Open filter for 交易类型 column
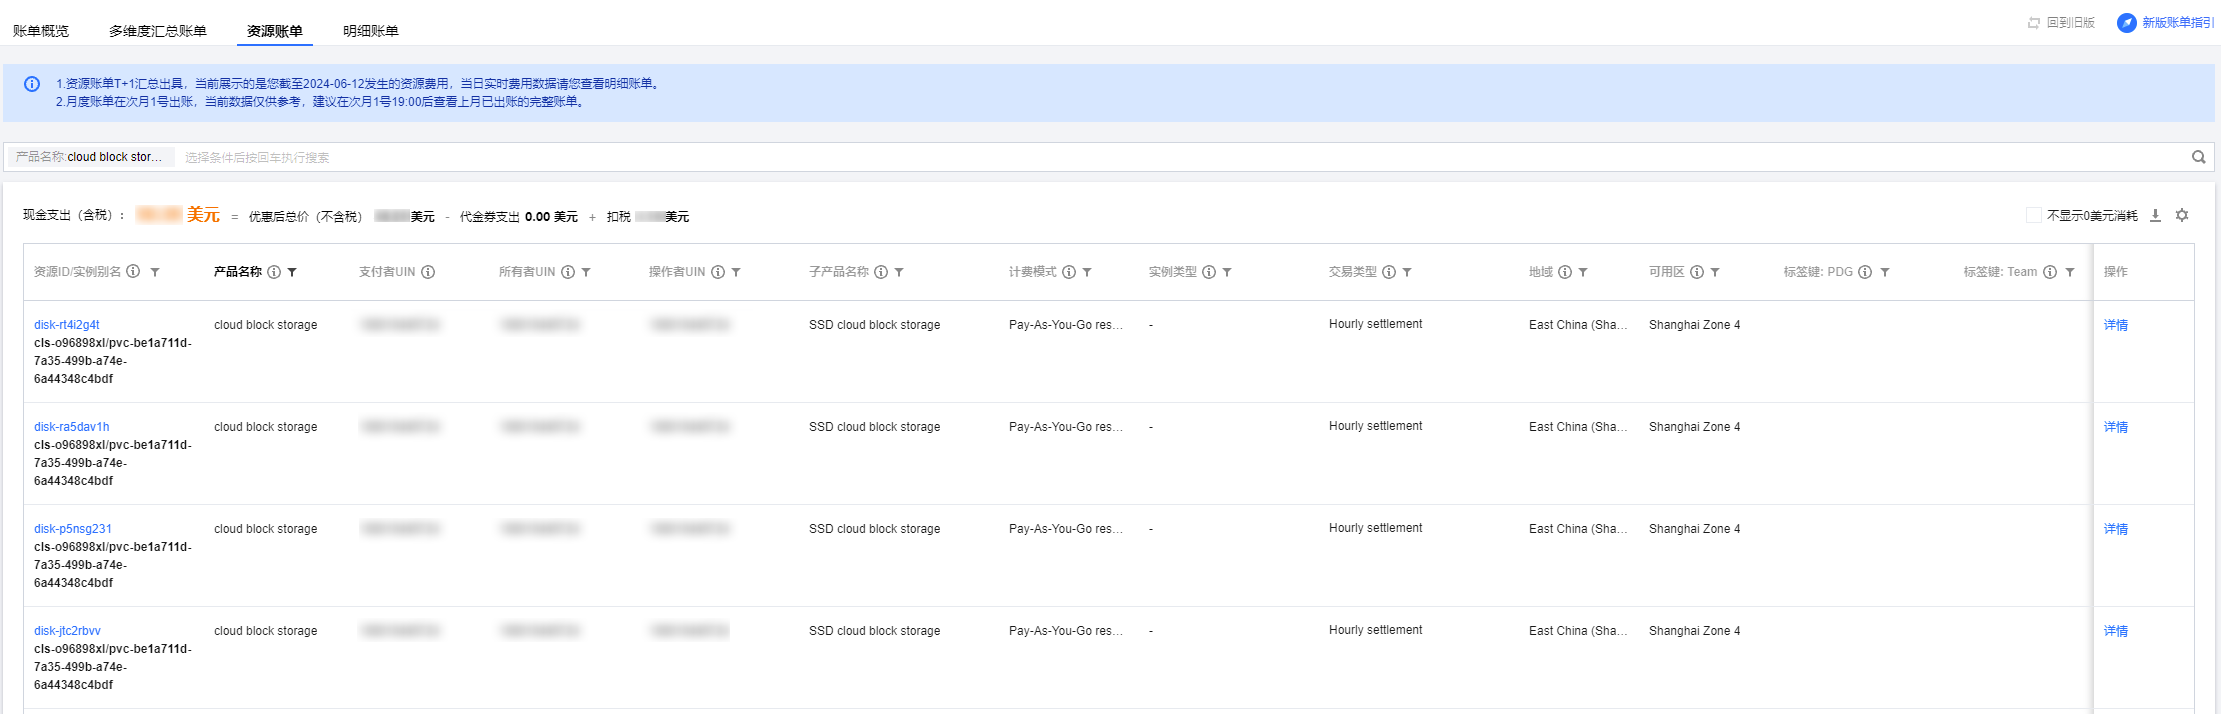Viewport: 2221px width, 714px height. click(x=1407, y=272)
